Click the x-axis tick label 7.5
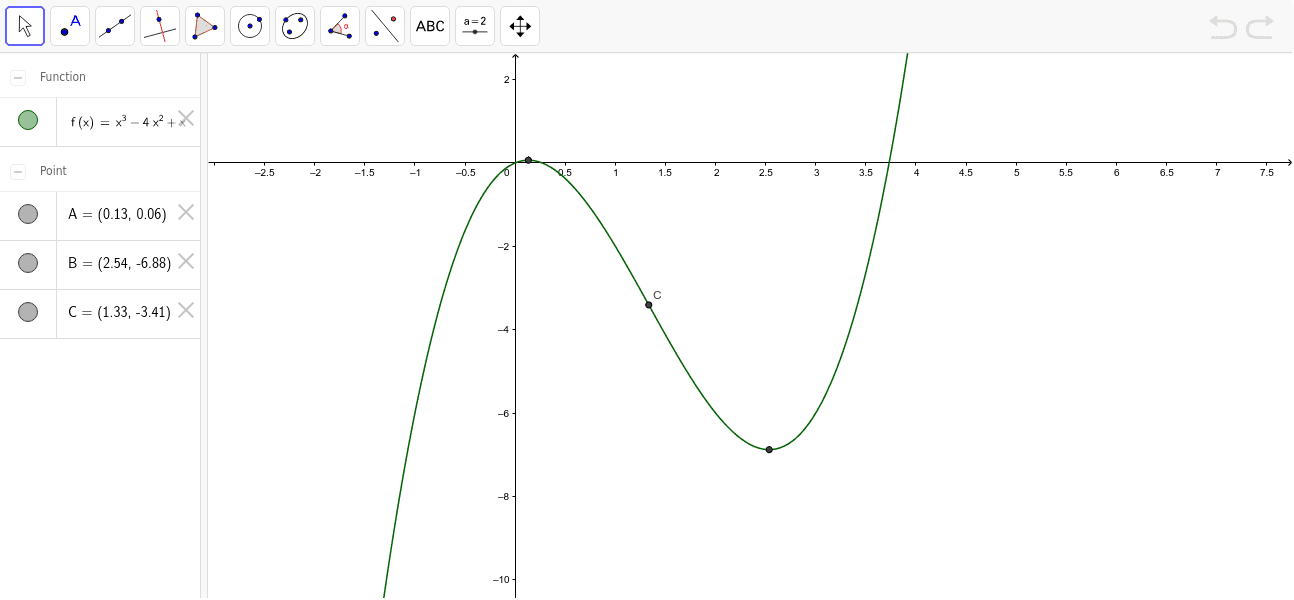The height and width of the screenshot is (600, 1294). (1267, 173)
